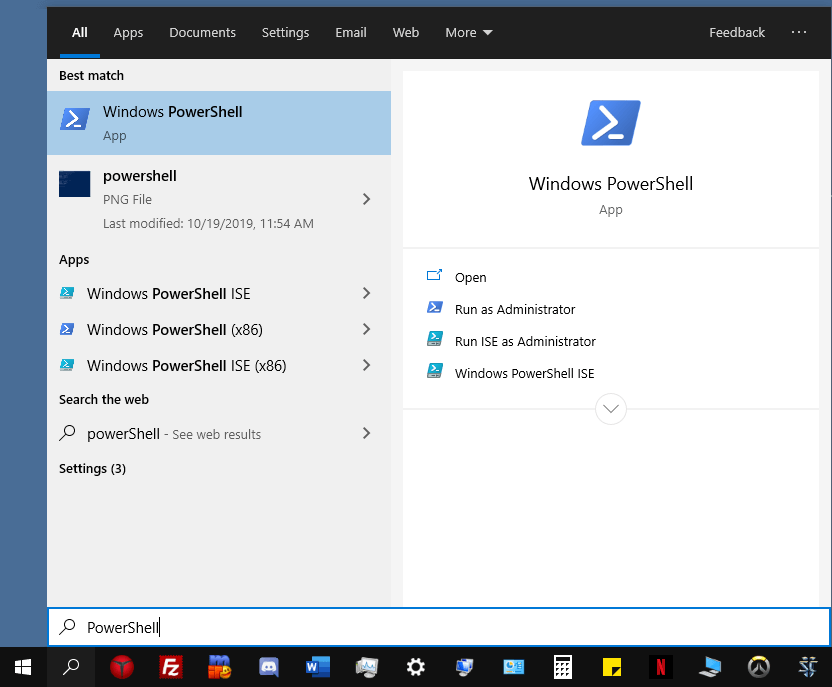This screenshot has height=687, width=832.
Task: Launch FileZilla from the taskbar
Action: point(171,667)
